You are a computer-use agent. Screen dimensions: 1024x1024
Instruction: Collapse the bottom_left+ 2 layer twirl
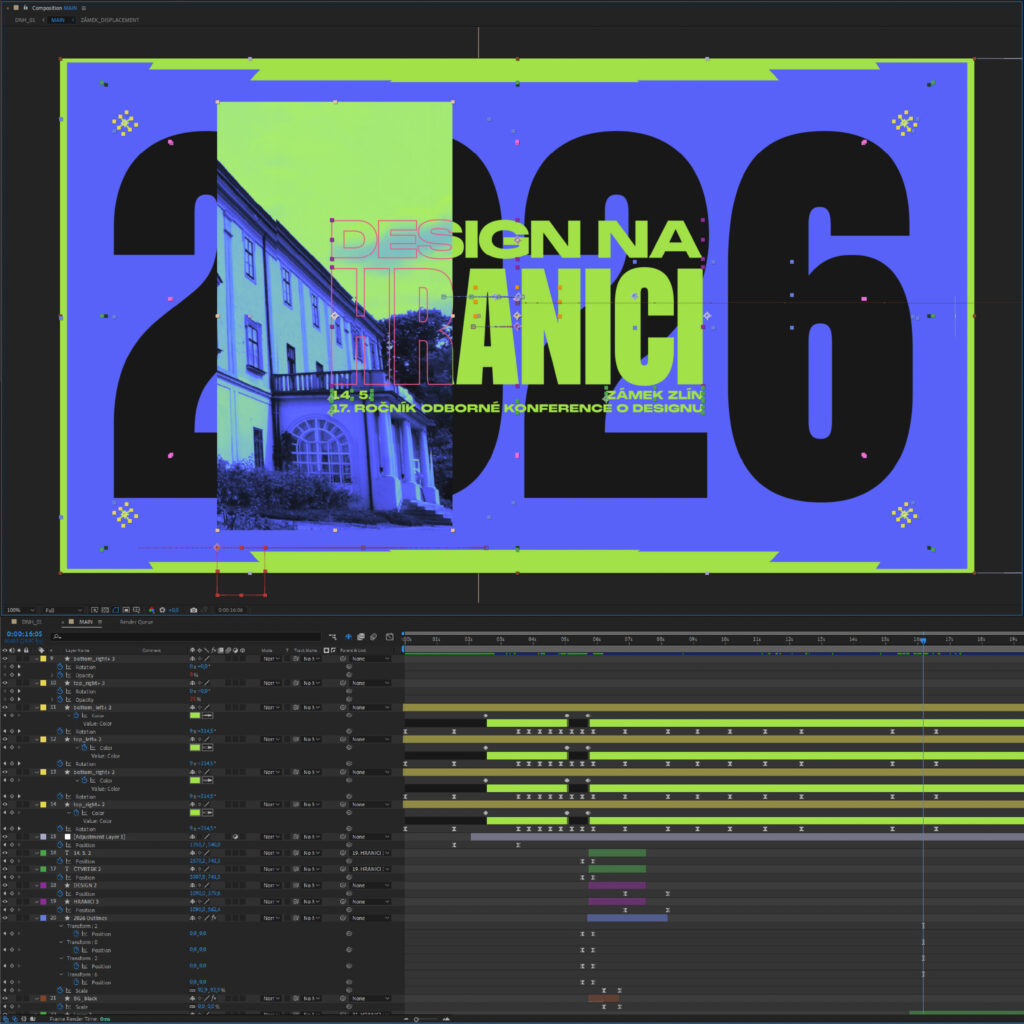point(37,707)
